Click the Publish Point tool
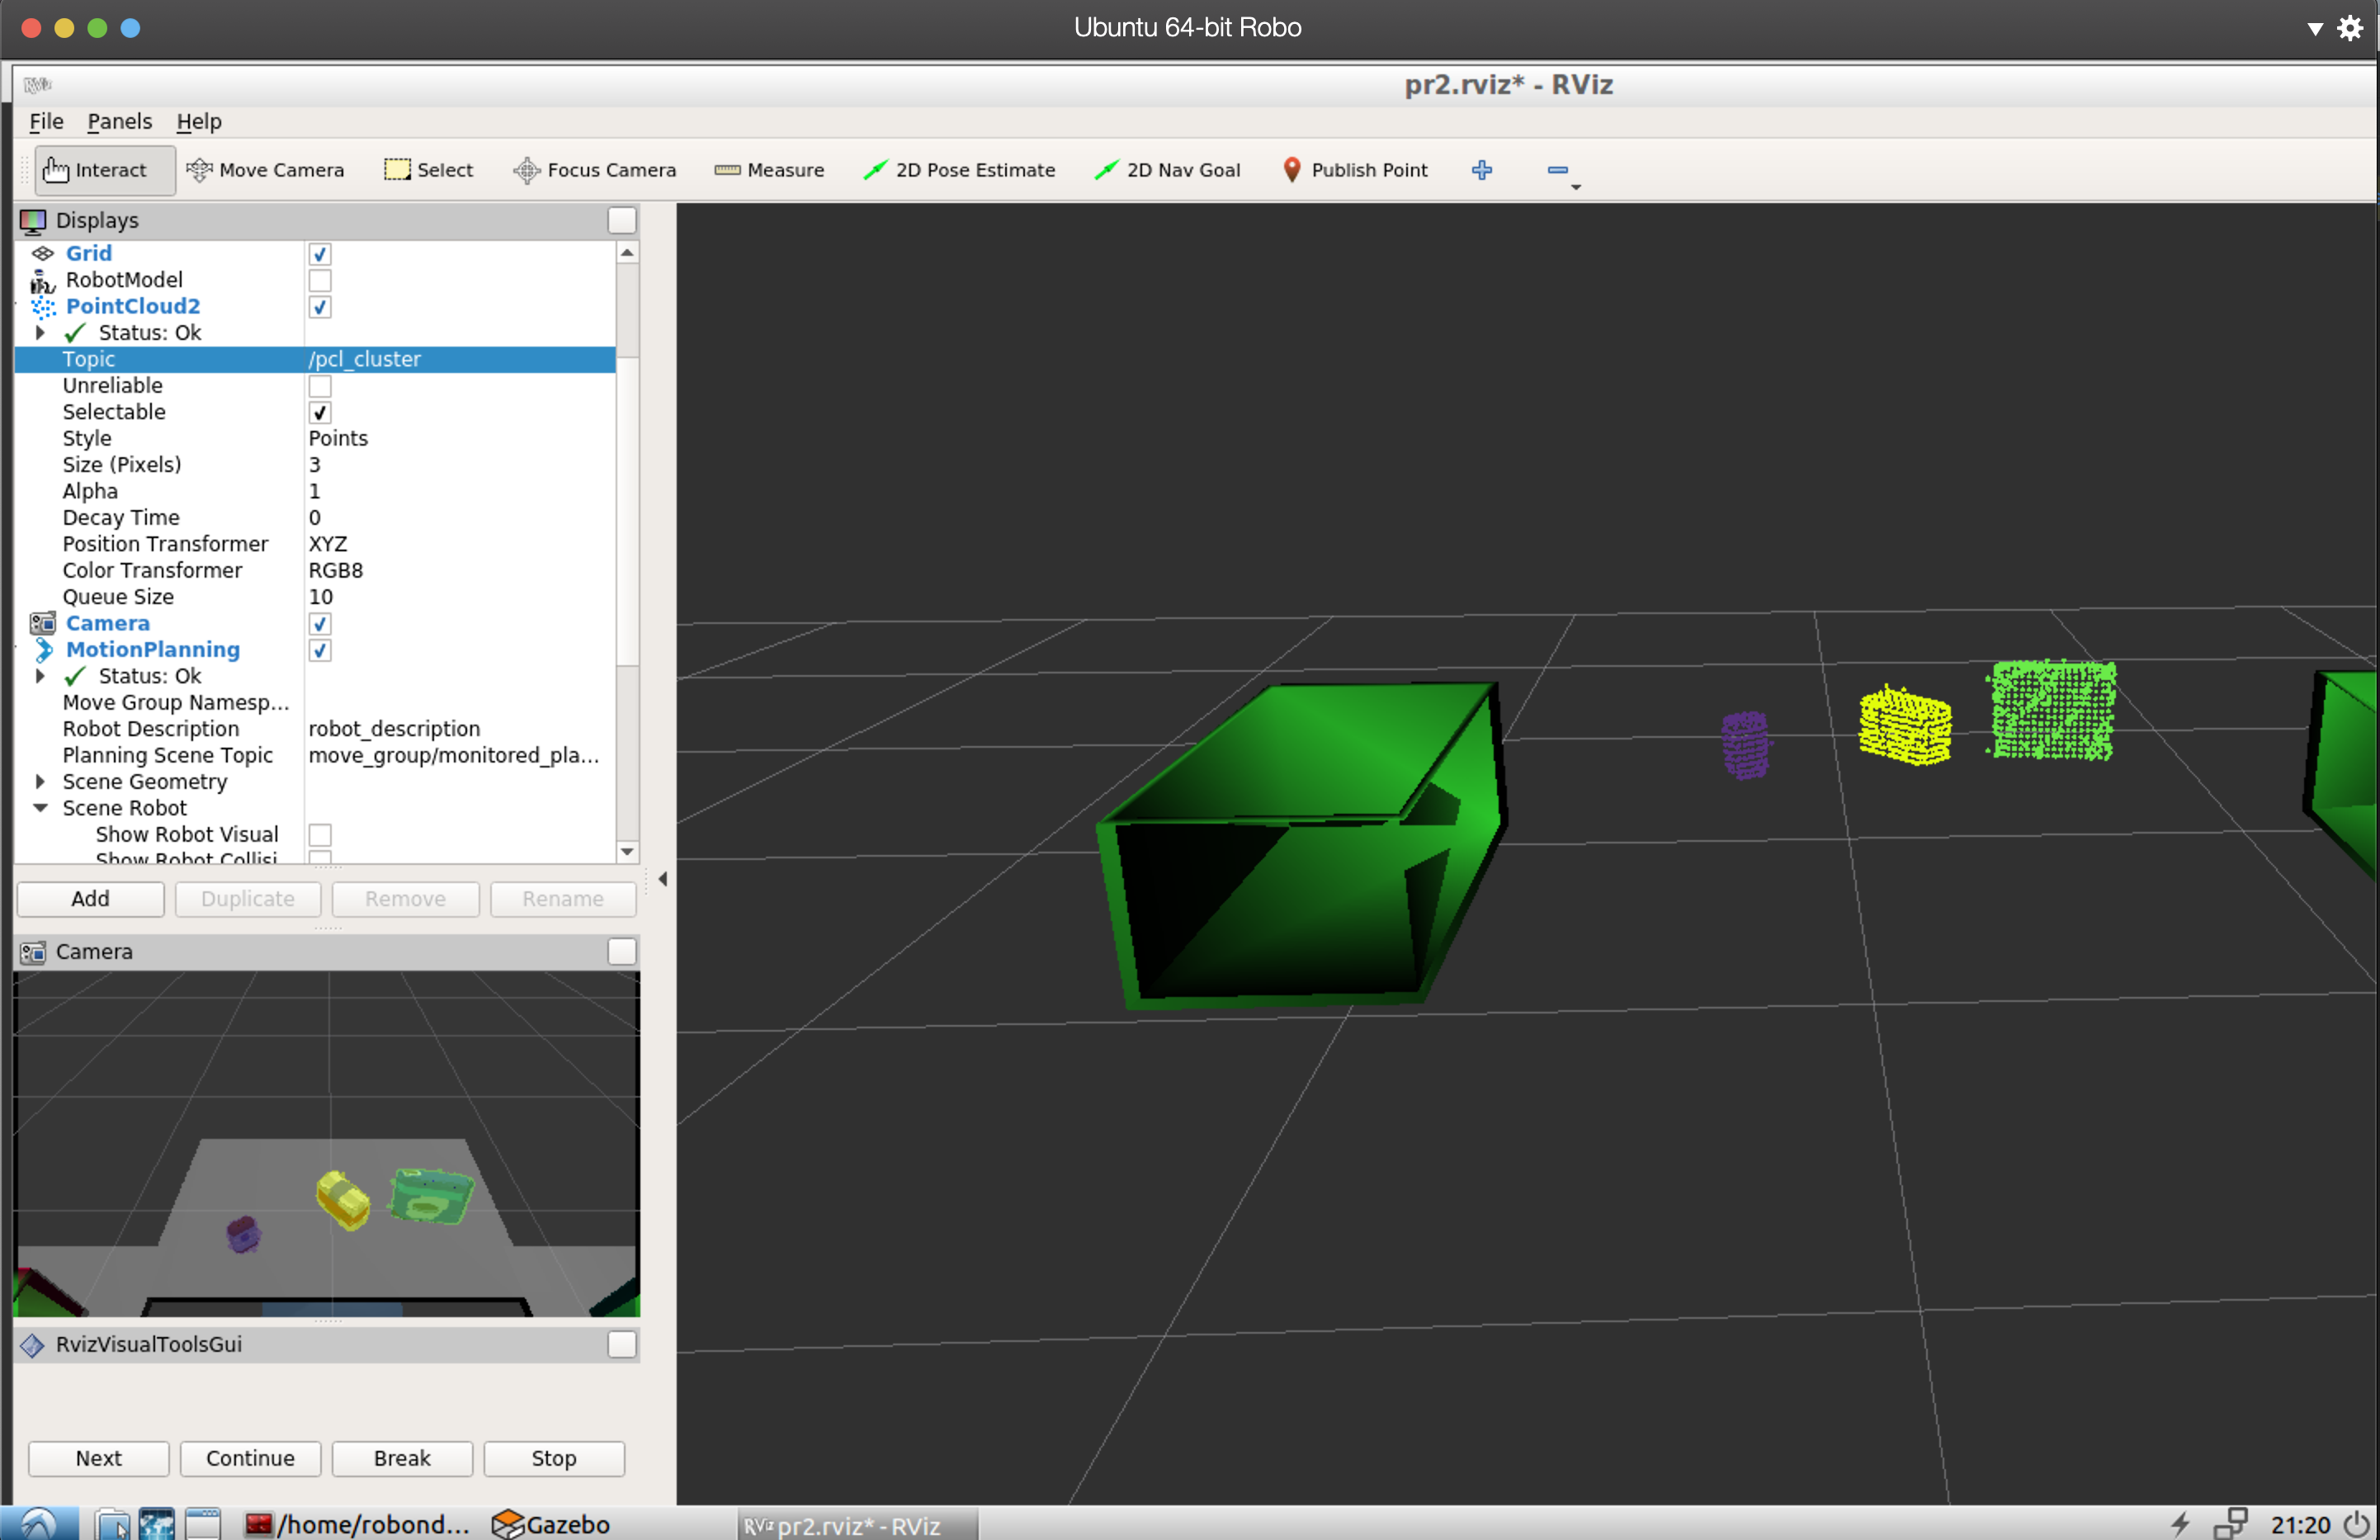Viewport: 2380px width, 1540px height. pos(1358,168)
